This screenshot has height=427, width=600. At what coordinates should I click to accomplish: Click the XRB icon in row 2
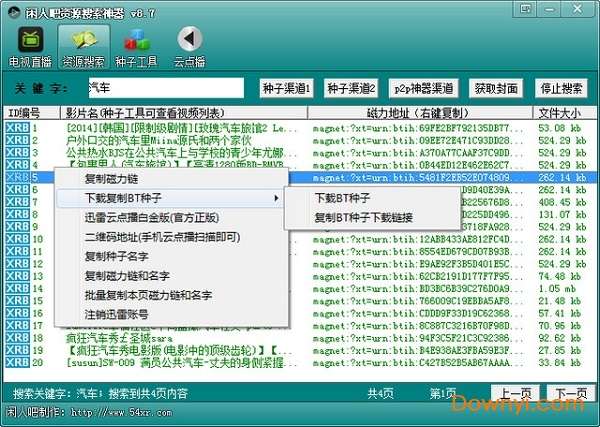point(17,140)
